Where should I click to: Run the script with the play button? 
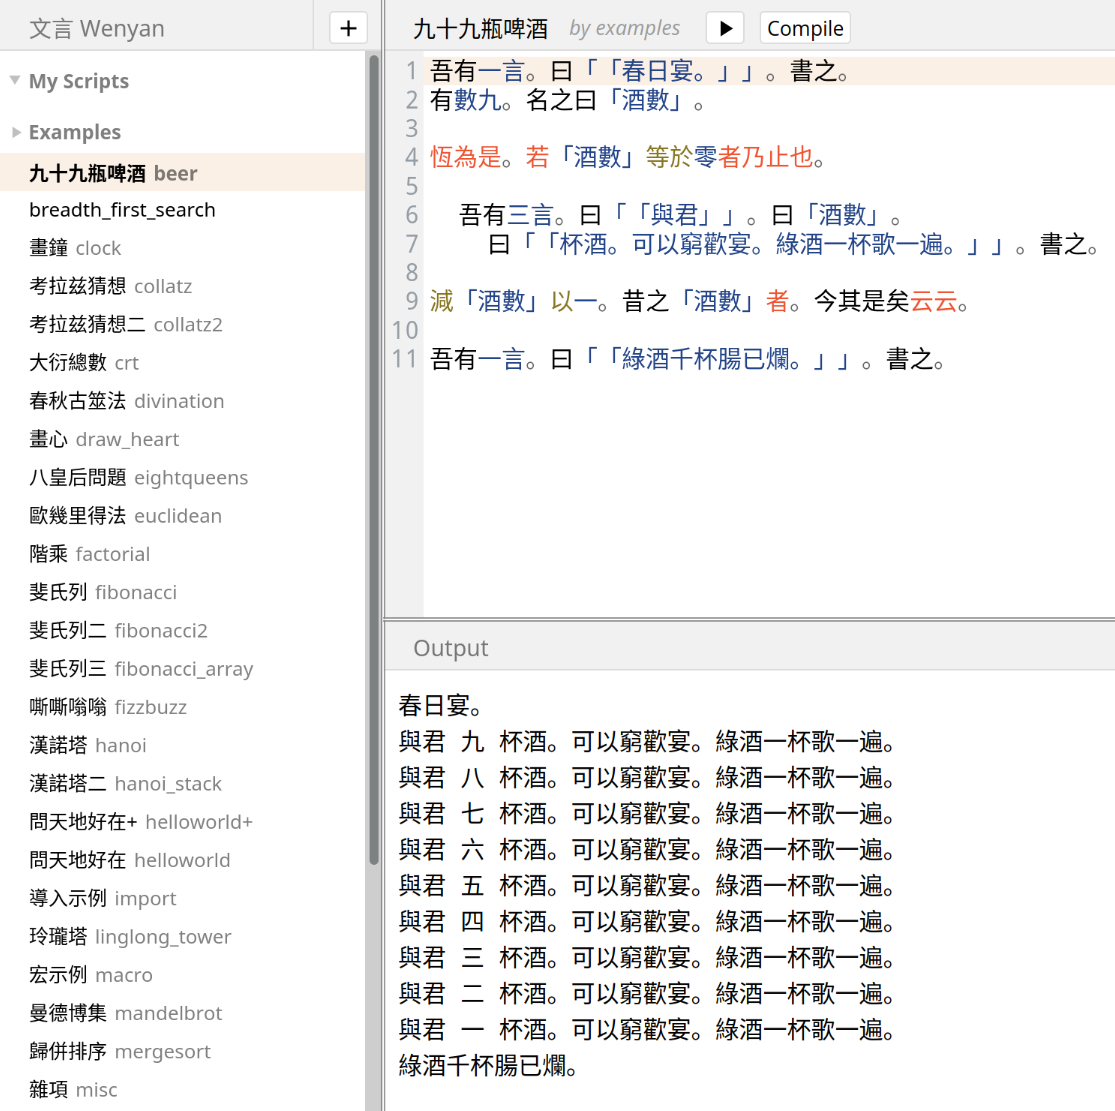pos(725,28)
